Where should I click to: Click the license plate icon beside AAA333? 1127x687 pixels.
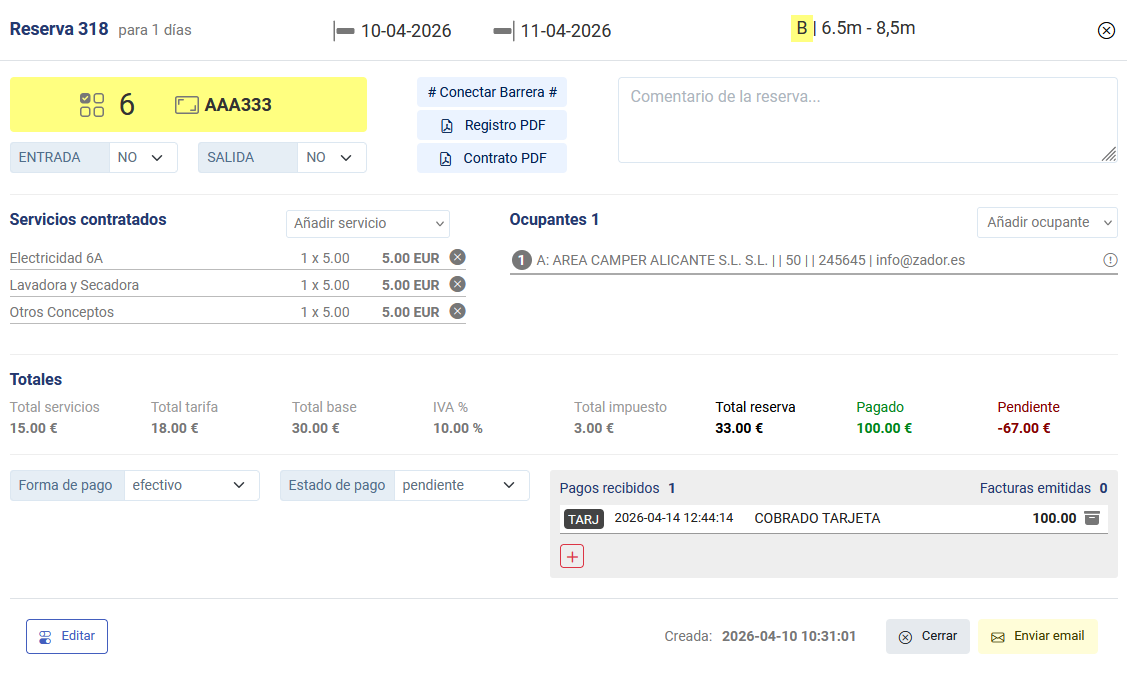[186, 105]
